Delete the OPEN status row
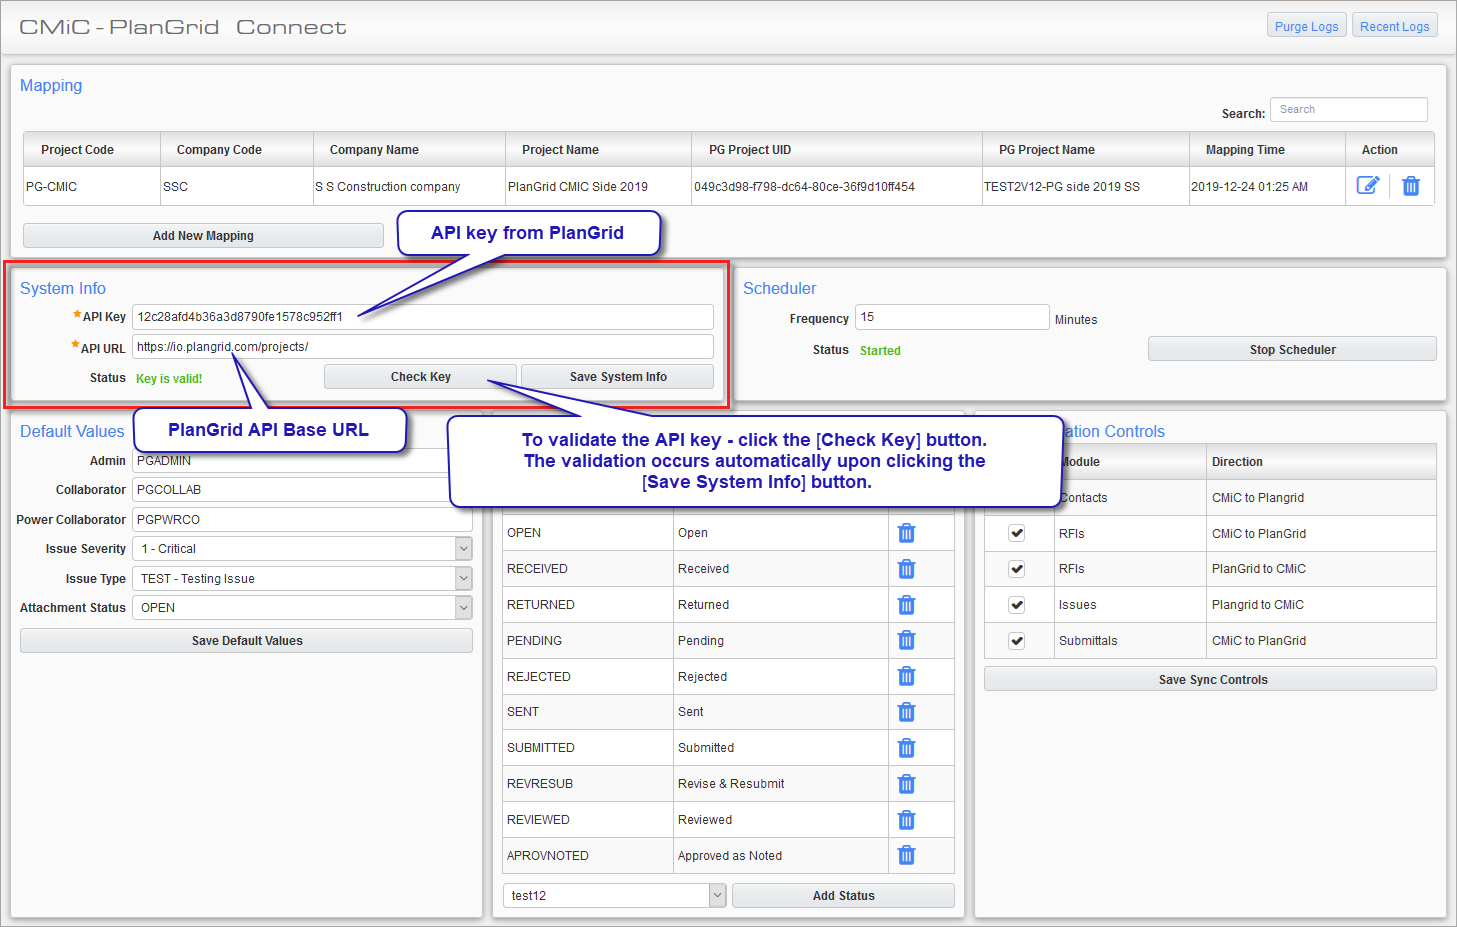The width and height of the screenshot is (1457, 927). pos(906,533)
